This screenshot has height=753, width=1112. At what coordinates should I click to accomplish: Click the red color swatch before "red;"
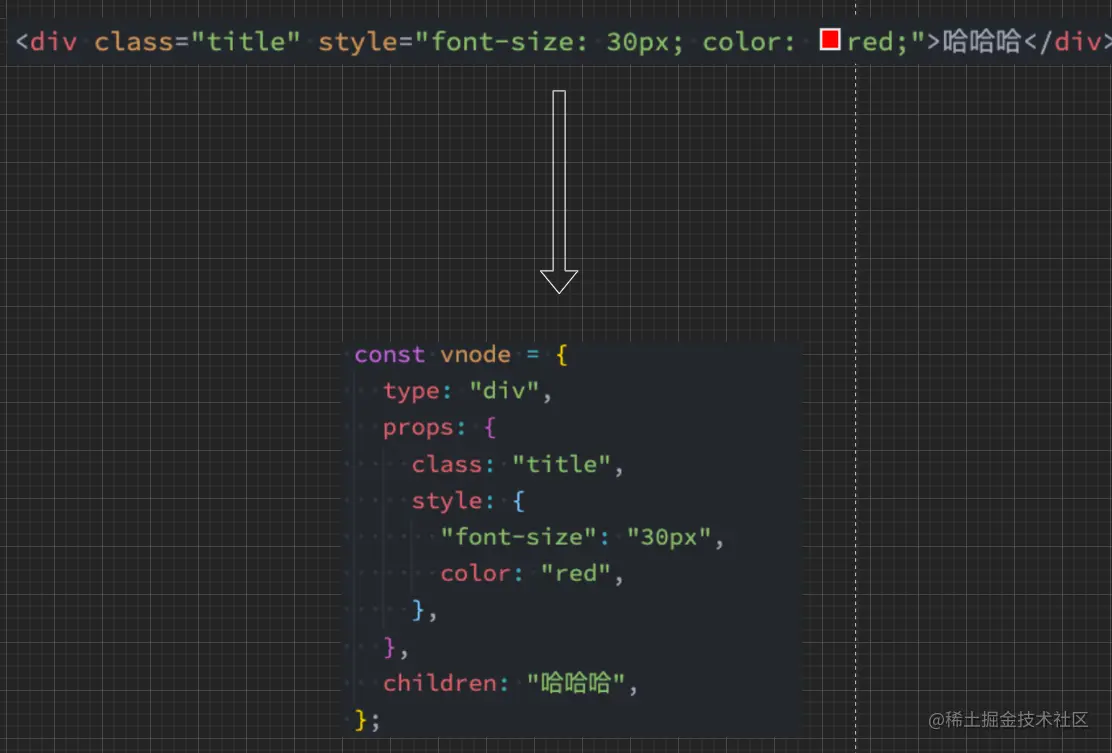pyautogui.click(x=830, y=40)
